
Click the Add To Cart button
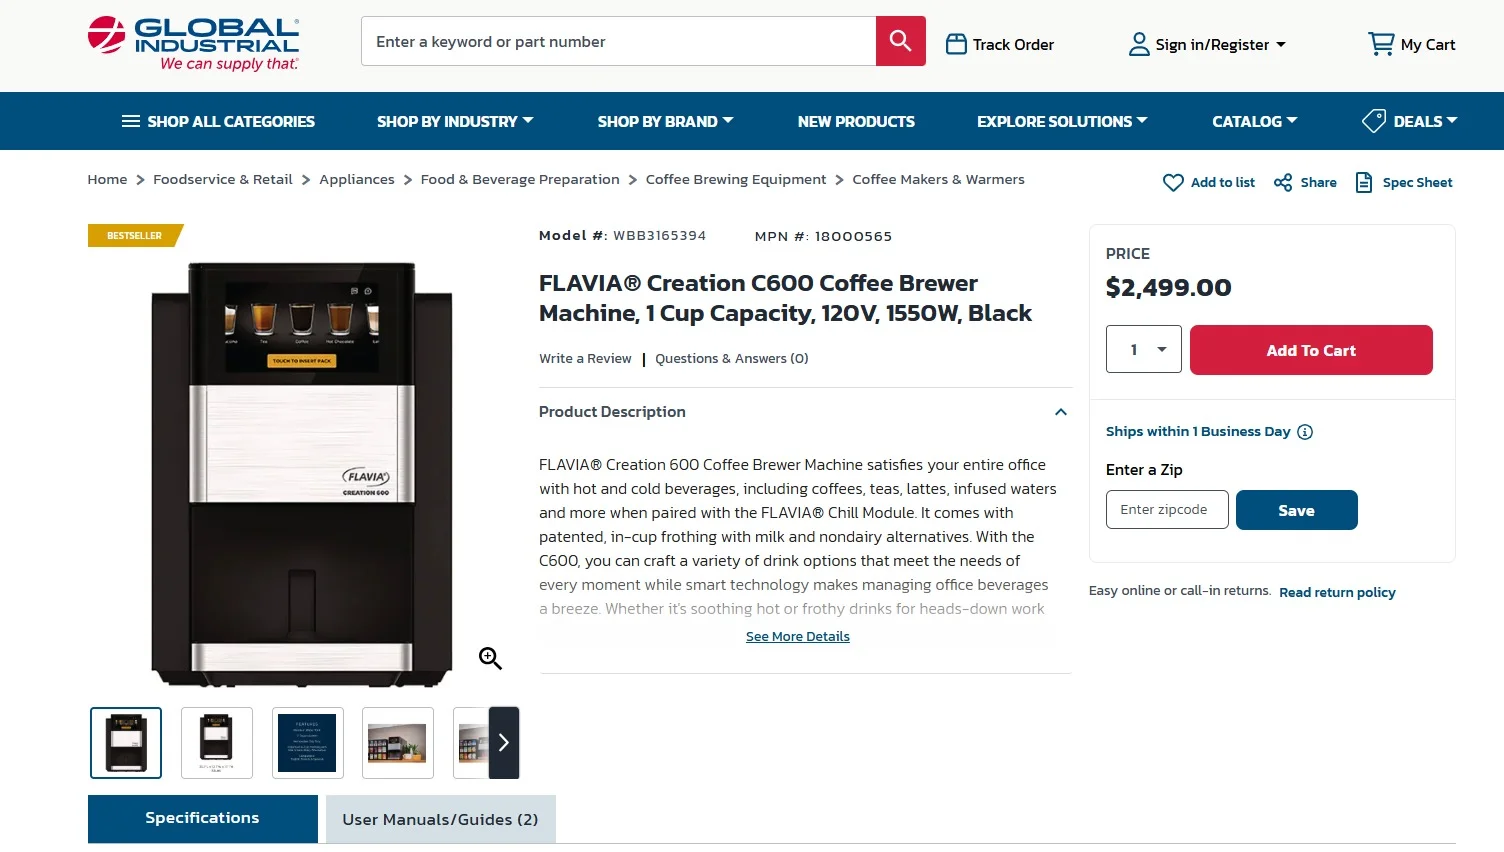(1311, 350)
